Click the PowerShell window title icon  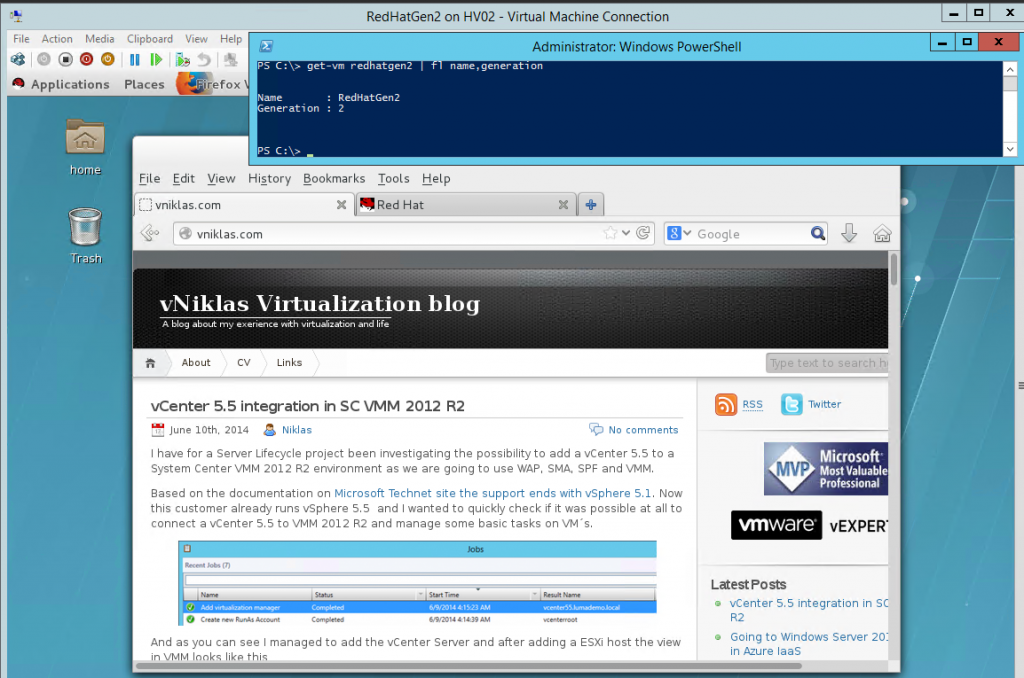[266, 46]
